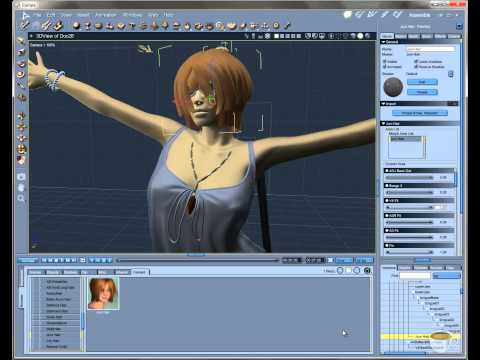Open the panel menu icon at top-right corner

click(459, 26)
